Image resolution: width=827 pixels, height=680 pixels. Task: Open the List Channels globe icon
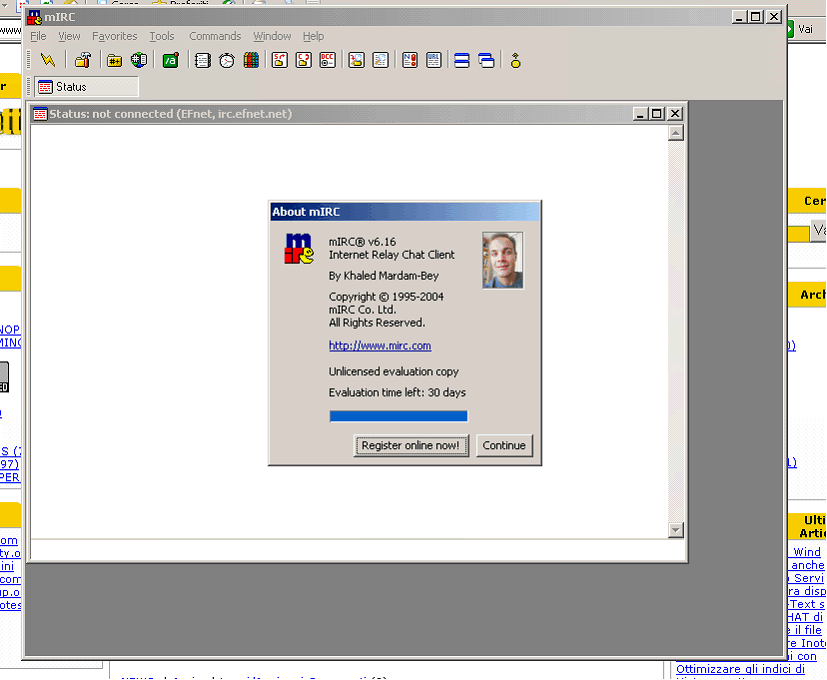pyautogui.click(x=139, y=60)
